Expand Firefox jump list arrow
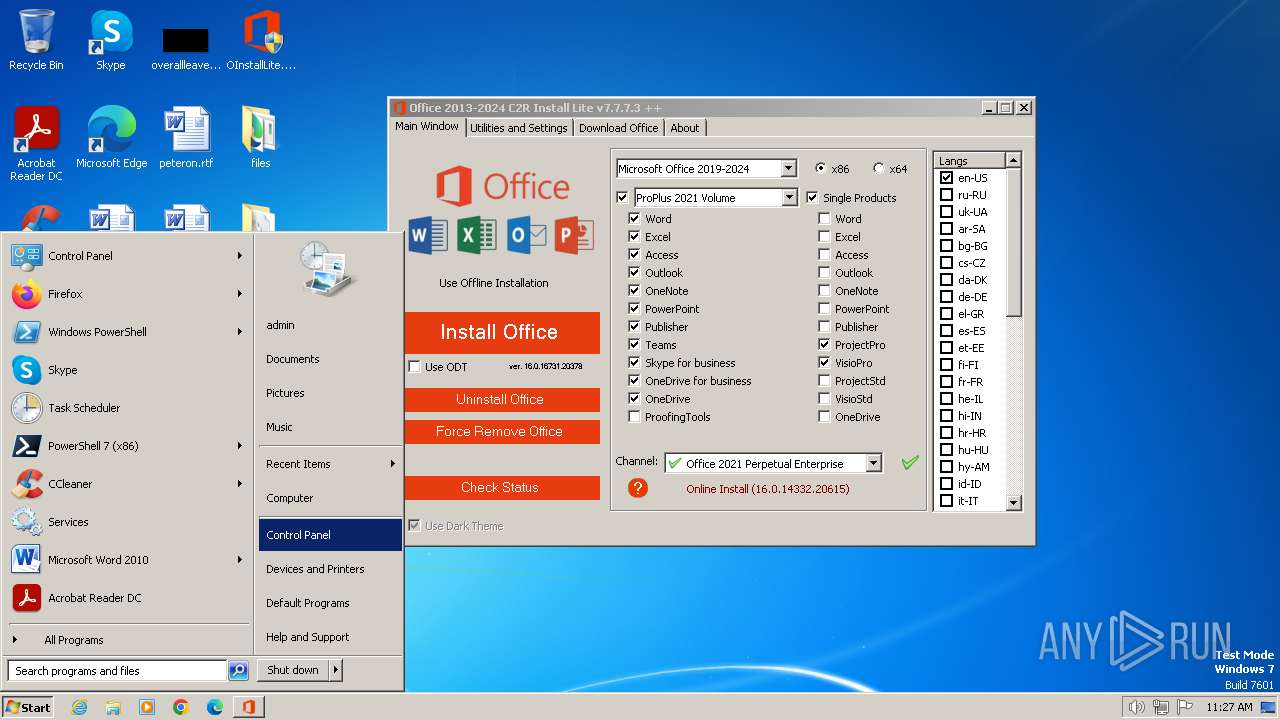Viewport: 1280px width, 720px height. [x=240, y=294]
